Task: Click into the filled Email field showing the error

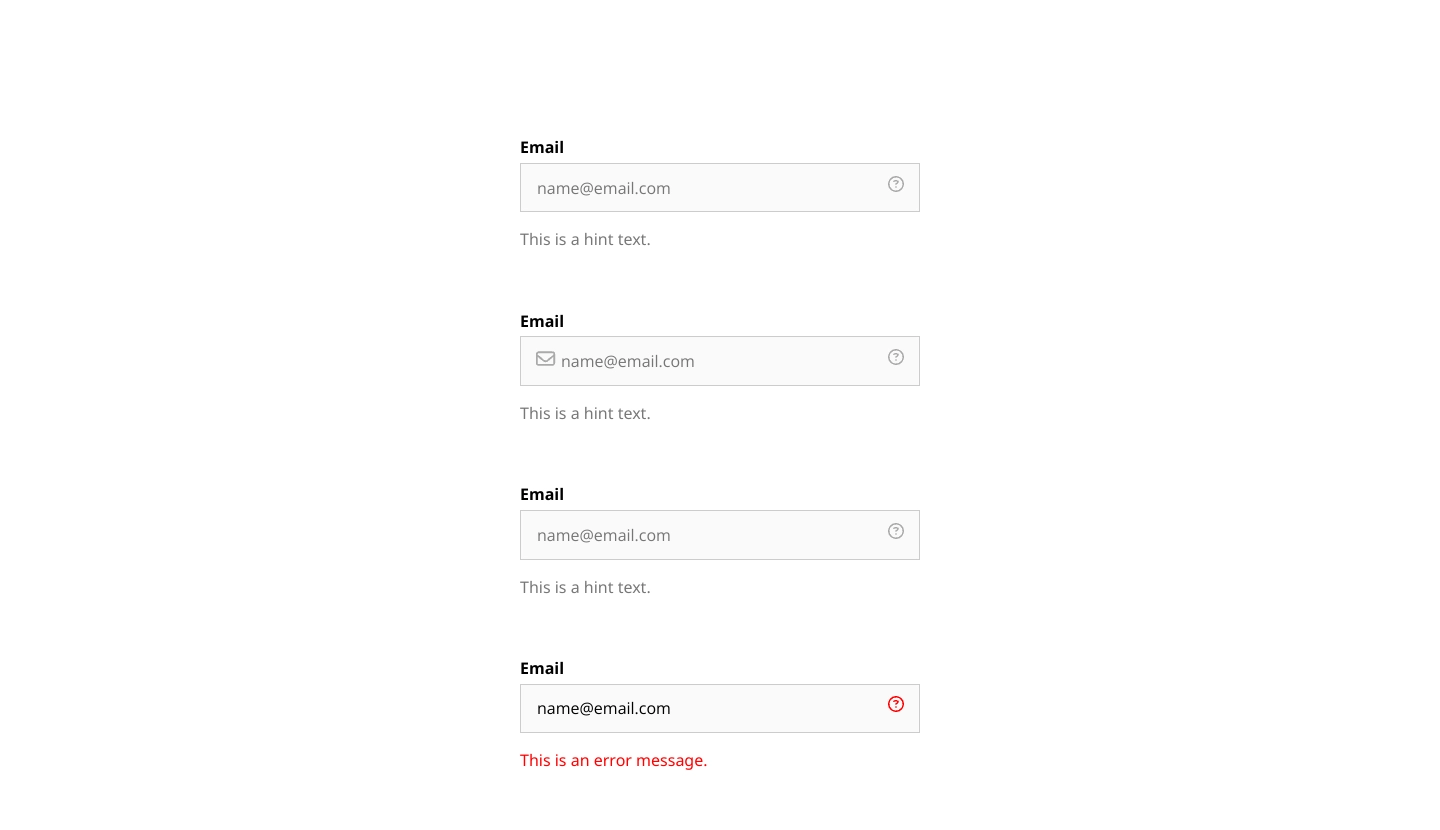Action: [720, 708]
